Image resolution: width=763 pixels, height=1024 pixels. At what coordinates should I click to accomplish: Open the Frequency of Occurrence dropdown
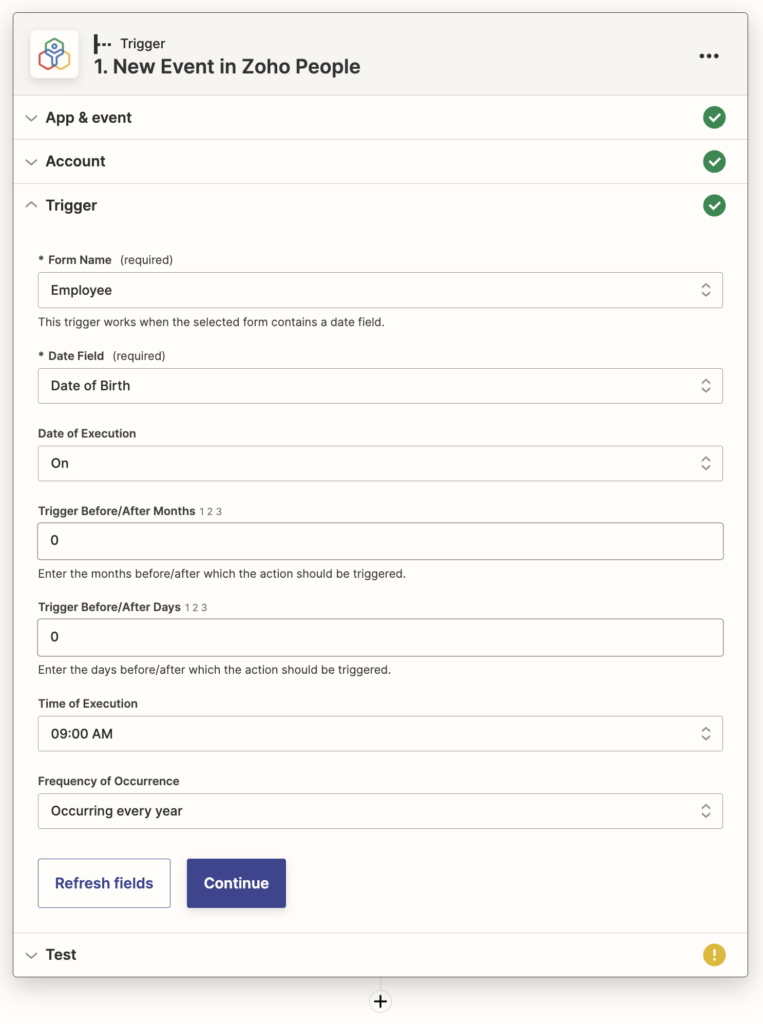380,811
